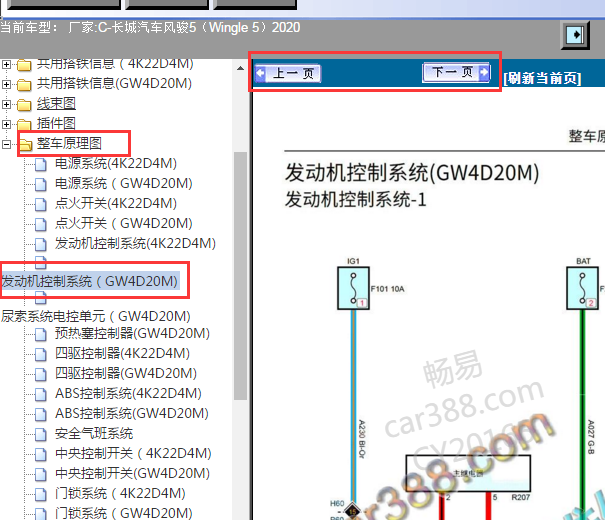Click document icon beside 门锁系统（4K22D4M)

coord(41,495)
